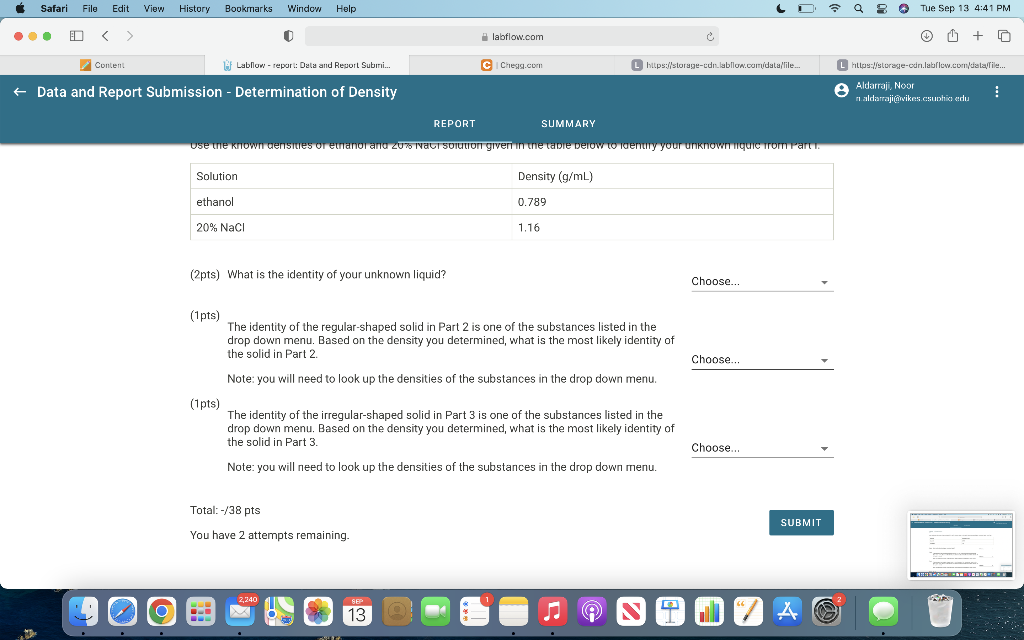Submit the report with the SUBMIT button
This screenshot has width=1024, height=640.
(x=800, y=522)
